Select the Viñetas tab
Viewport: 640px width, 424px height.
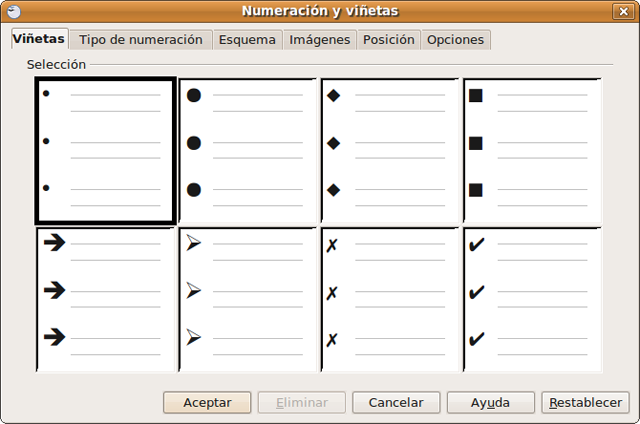point(39,39)
